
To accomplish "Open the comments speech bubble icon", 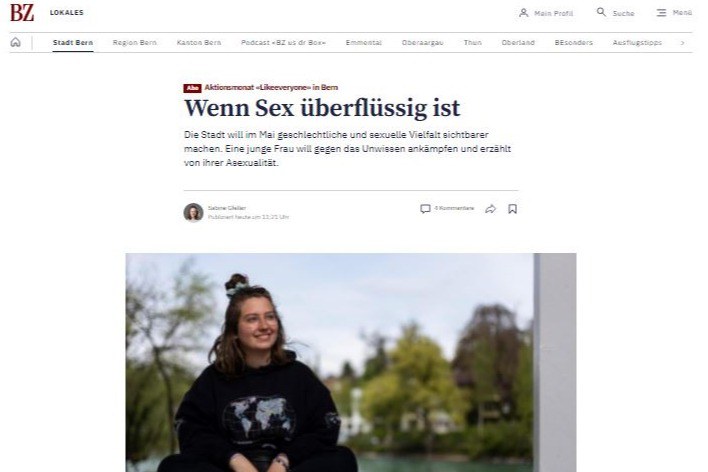I will point(425,209).
